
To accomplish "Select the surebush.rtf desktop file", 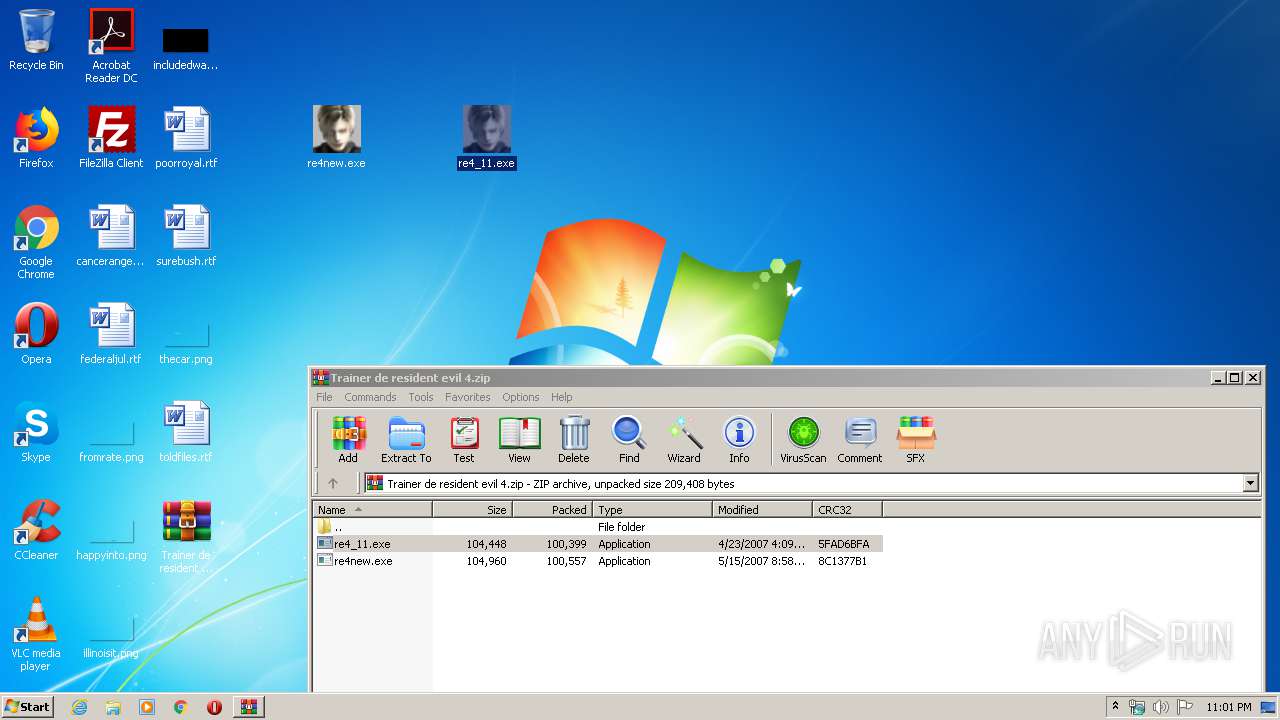I will 186,236.
